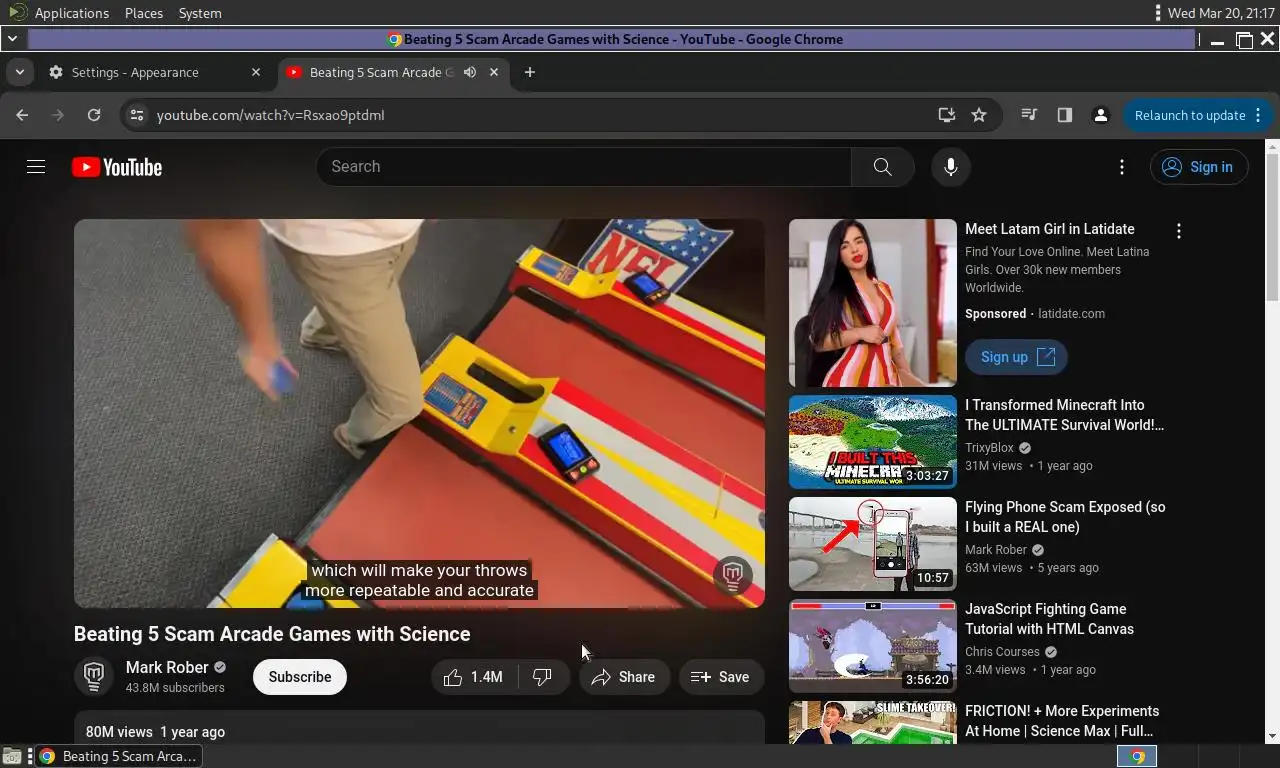The width and height of the screenshot is (1280, 768).
Task: Visit the Chris Courses channel
Action: click(1002, 652)
